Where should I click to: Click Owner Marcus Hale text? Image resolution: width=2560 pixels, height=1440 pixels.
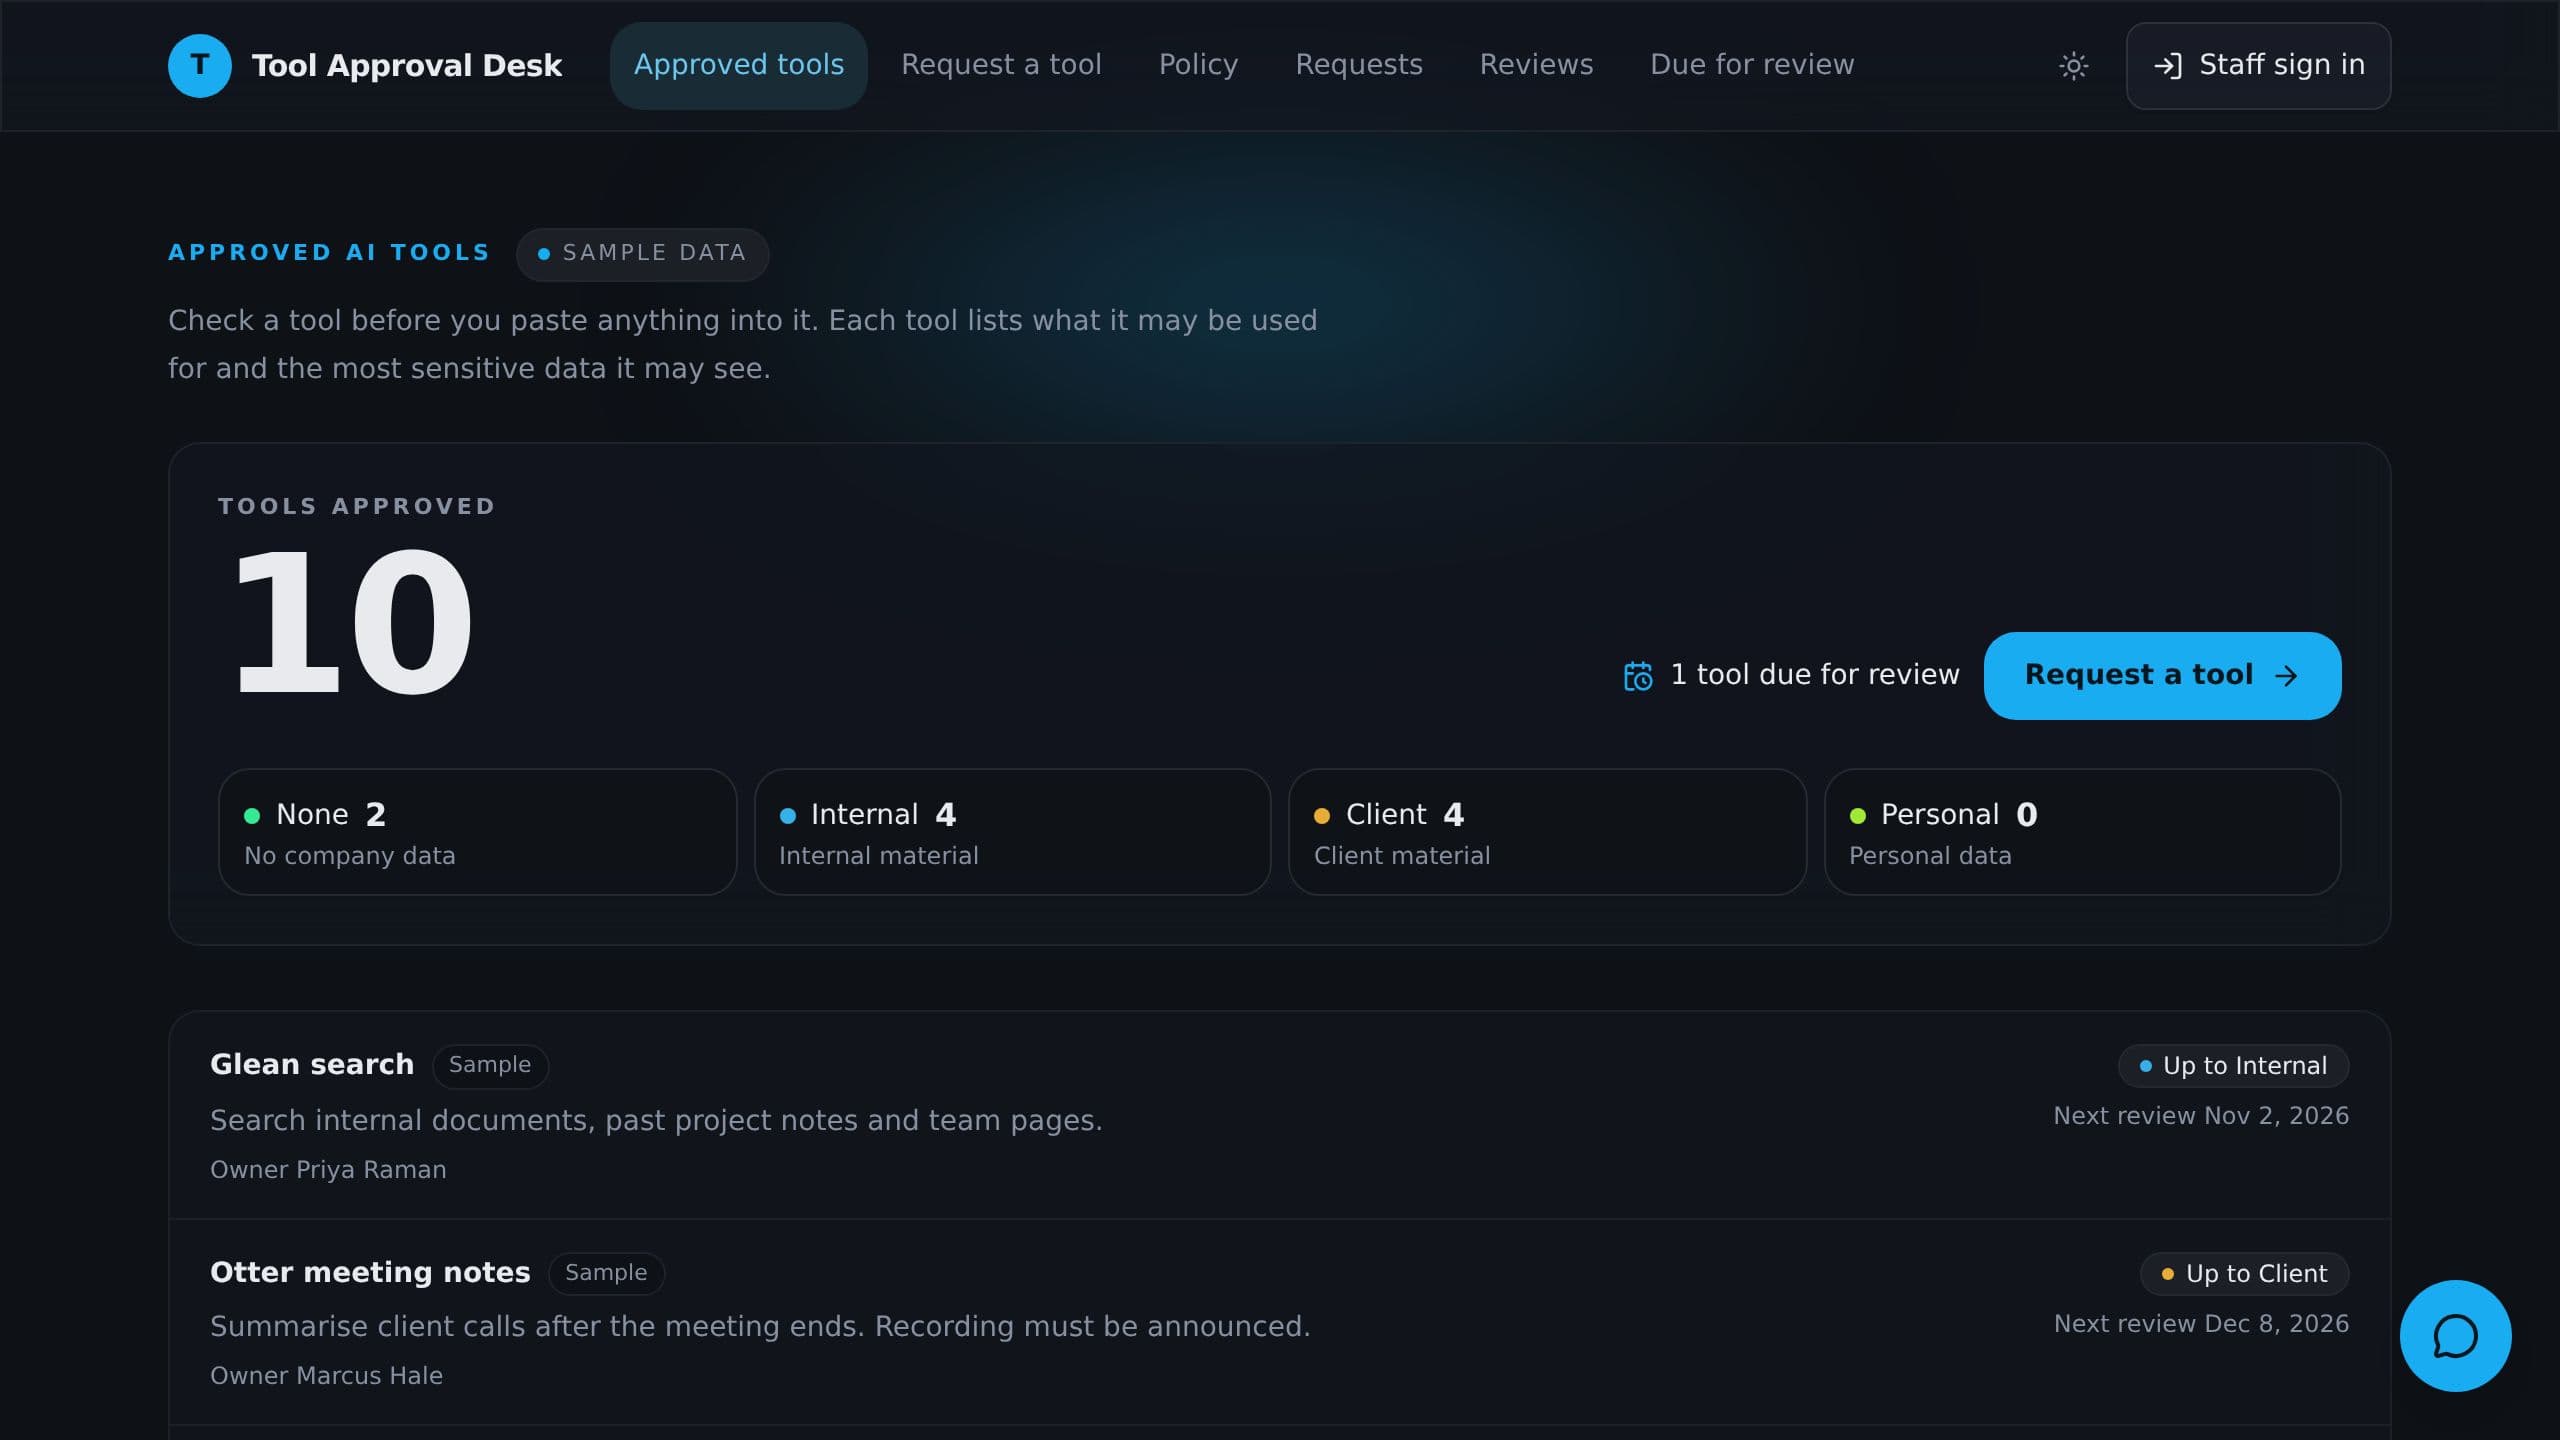point(326,1376)
